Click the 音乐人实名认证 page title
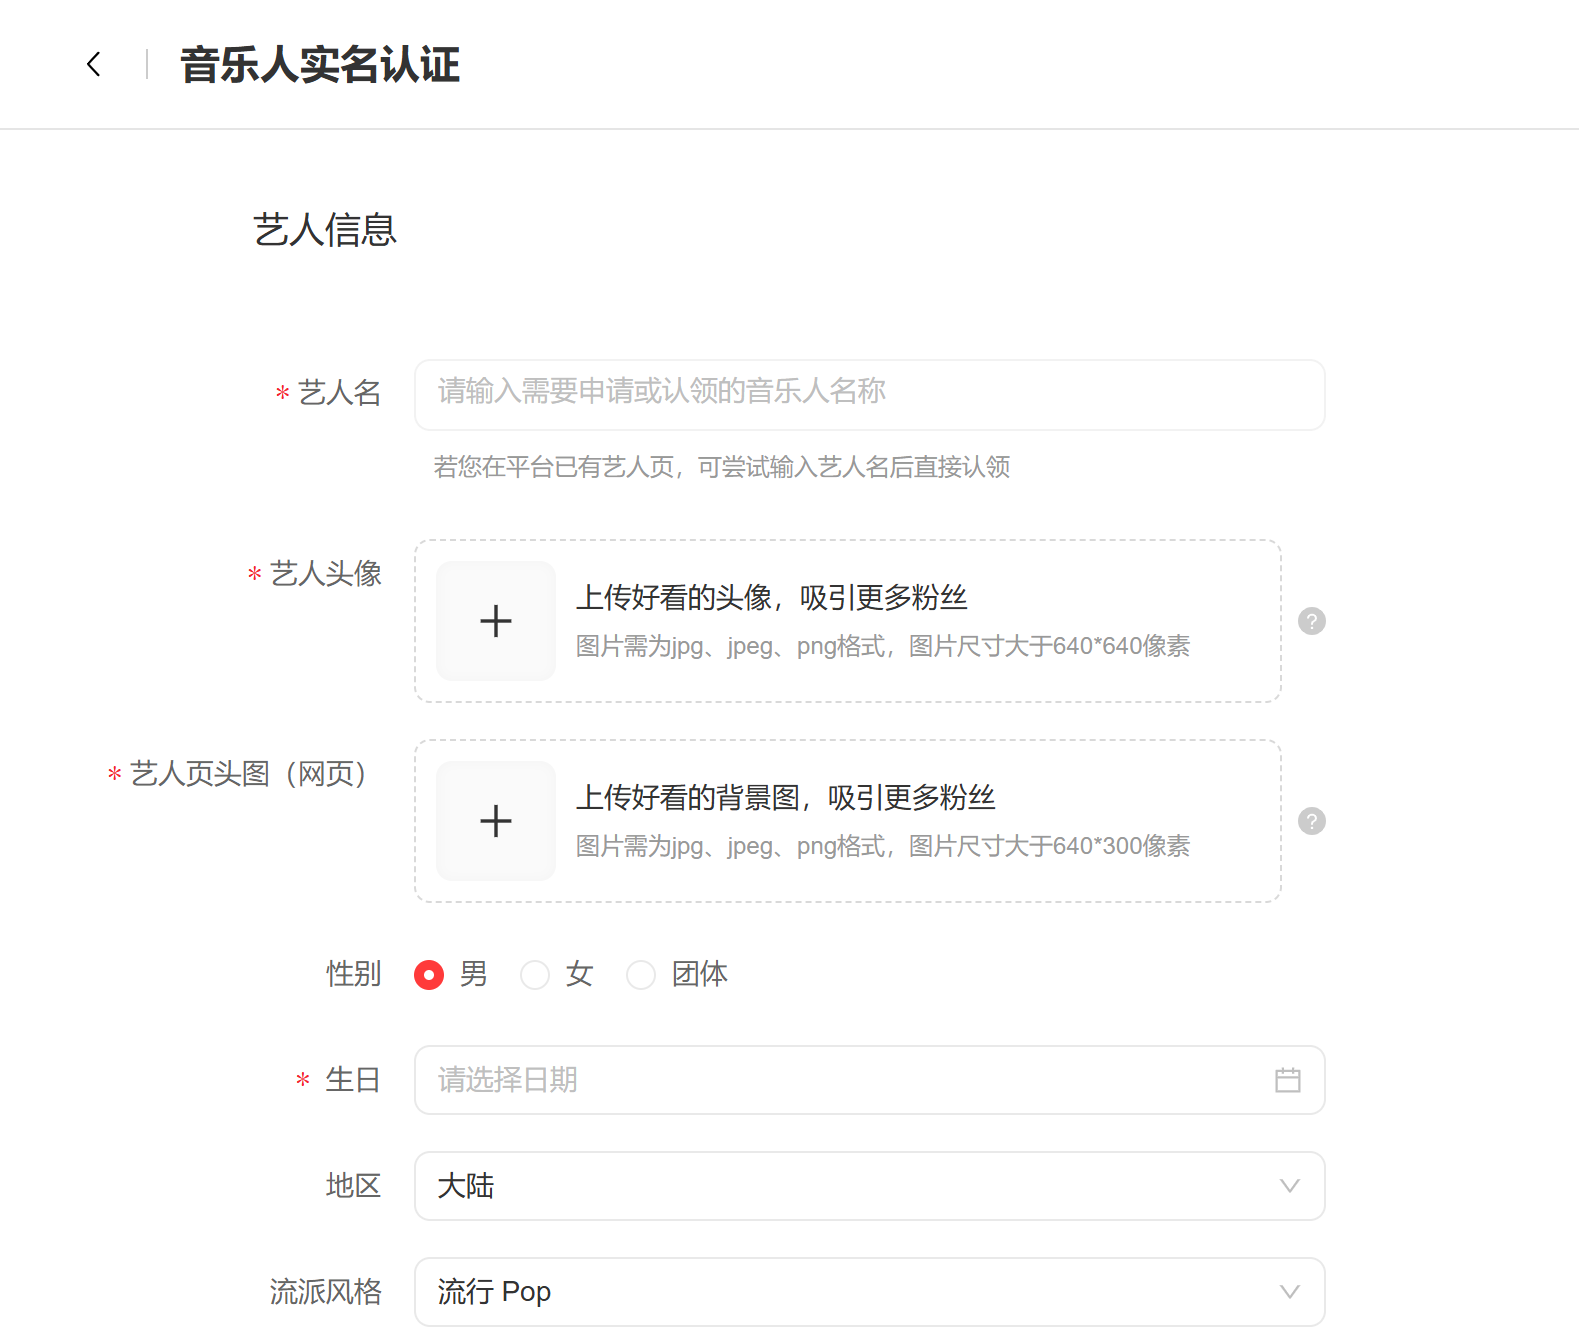Screen dimensions: 1579x1341 (320, 66)
